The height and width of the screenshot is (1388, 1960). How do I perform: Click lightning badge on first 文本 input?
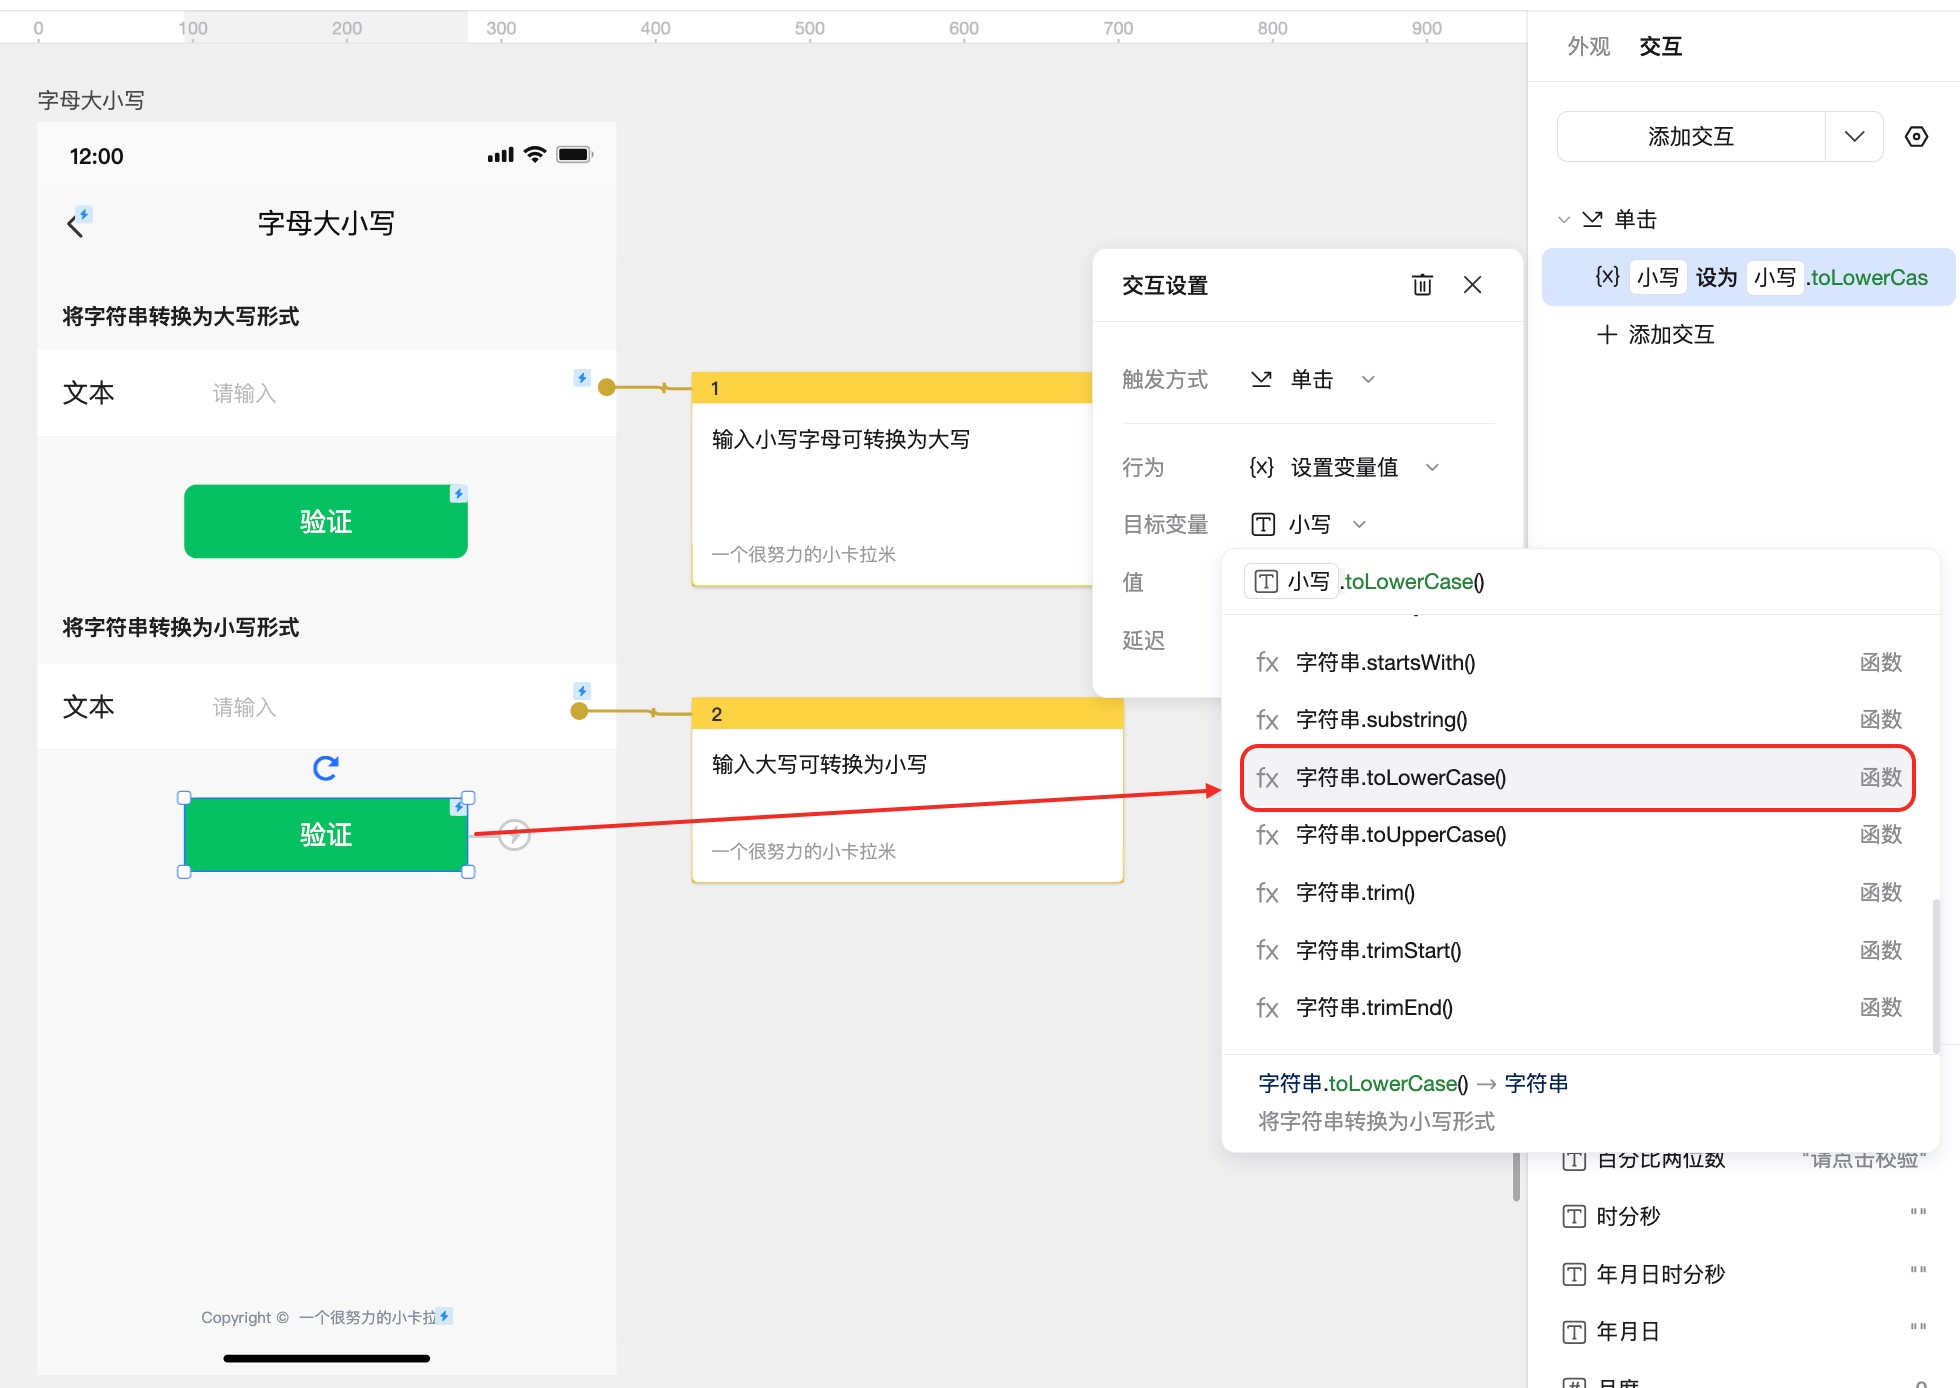point(581,378)
